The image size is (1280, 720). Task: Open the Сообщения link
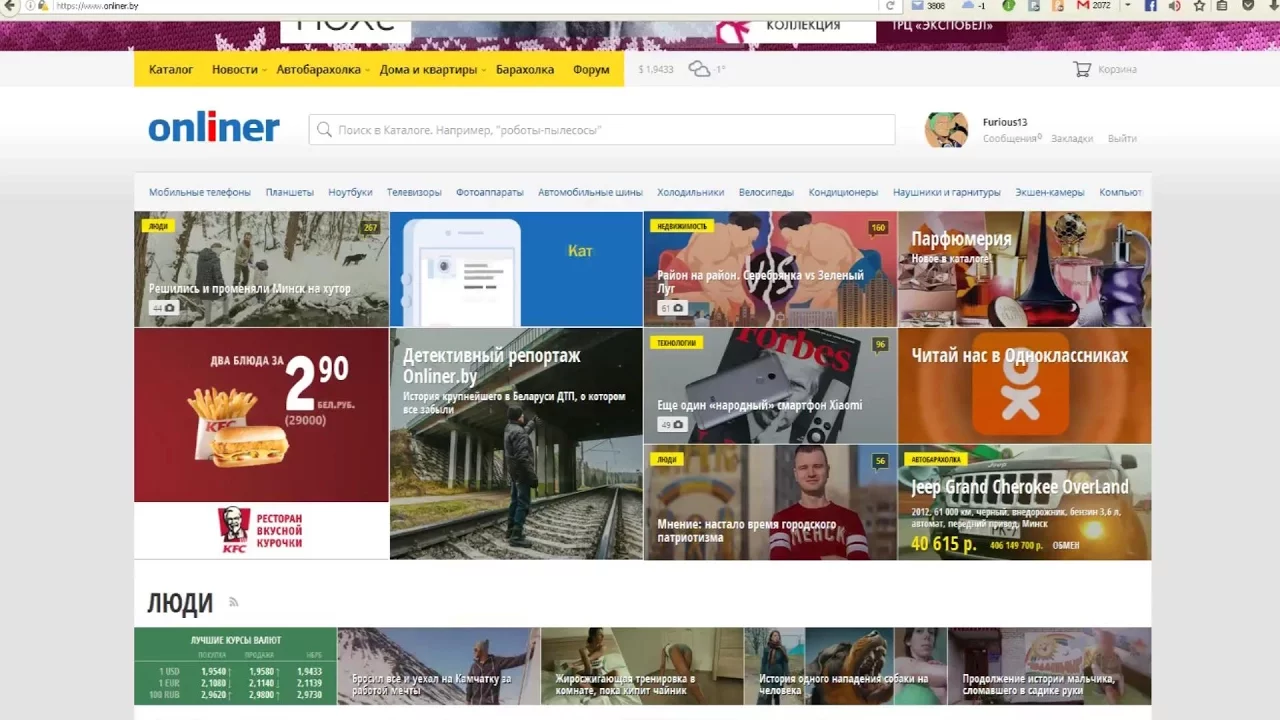click(x=1012, y=139)
